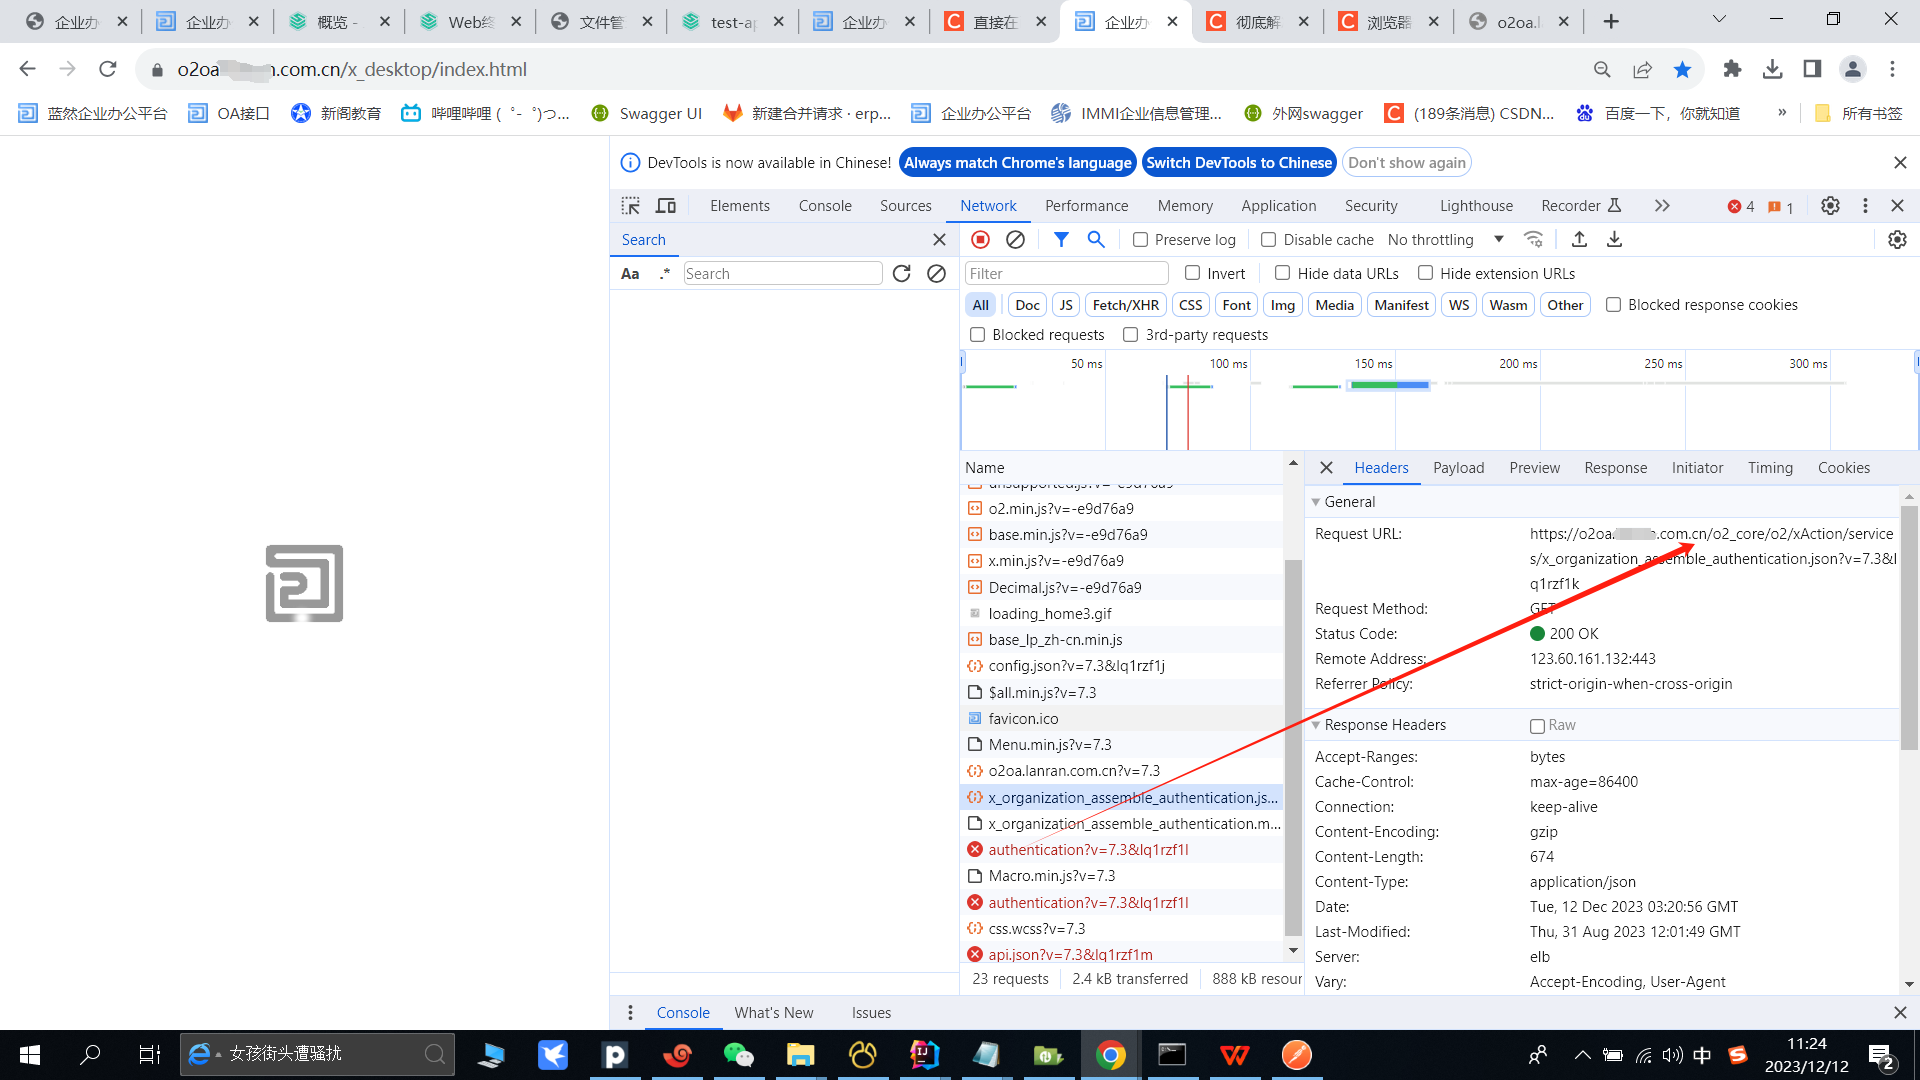Screen dimensions: 1920x1080
Task: Check the Disable cache checkbox
Action: pyautogui.click(x=1268, y=240)
